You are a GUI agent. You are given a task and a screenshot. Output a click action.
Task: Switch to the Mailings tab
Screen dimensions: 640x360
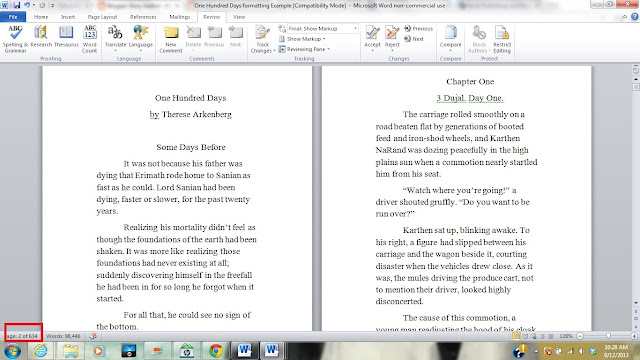[x=180, y=17]
